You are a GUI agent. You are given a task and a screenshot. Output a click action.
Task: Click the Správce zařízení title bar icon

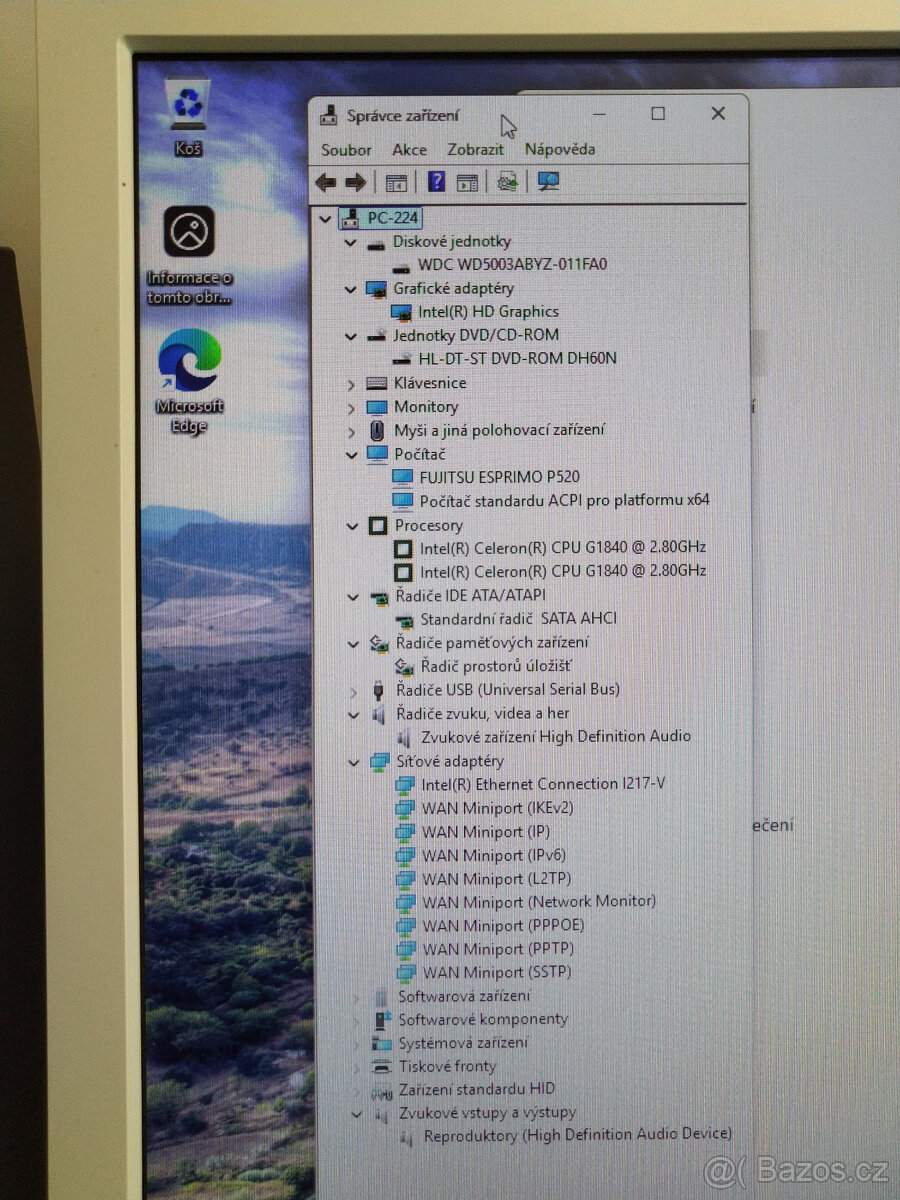329,115
